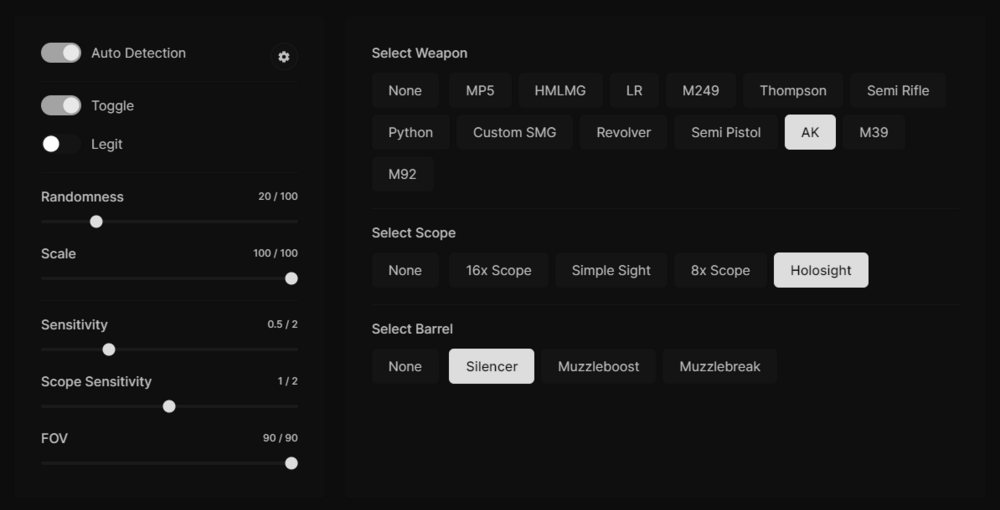Viewport: 1000px width, 510px height.
Task: Select the M39 weapon
Action: pyautogui.click(x=874, y=133)
